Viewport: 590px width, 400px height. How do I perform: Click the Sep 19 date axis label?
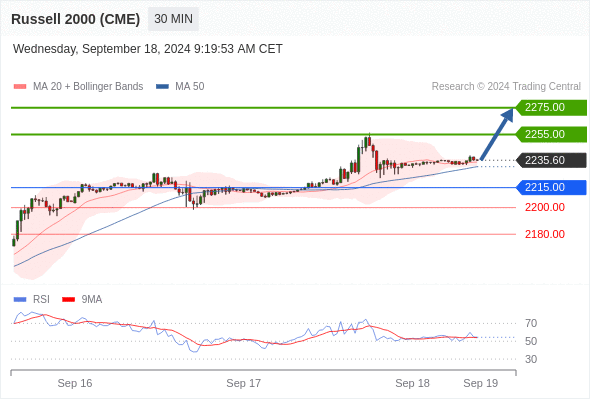click(x=481, y=383)
